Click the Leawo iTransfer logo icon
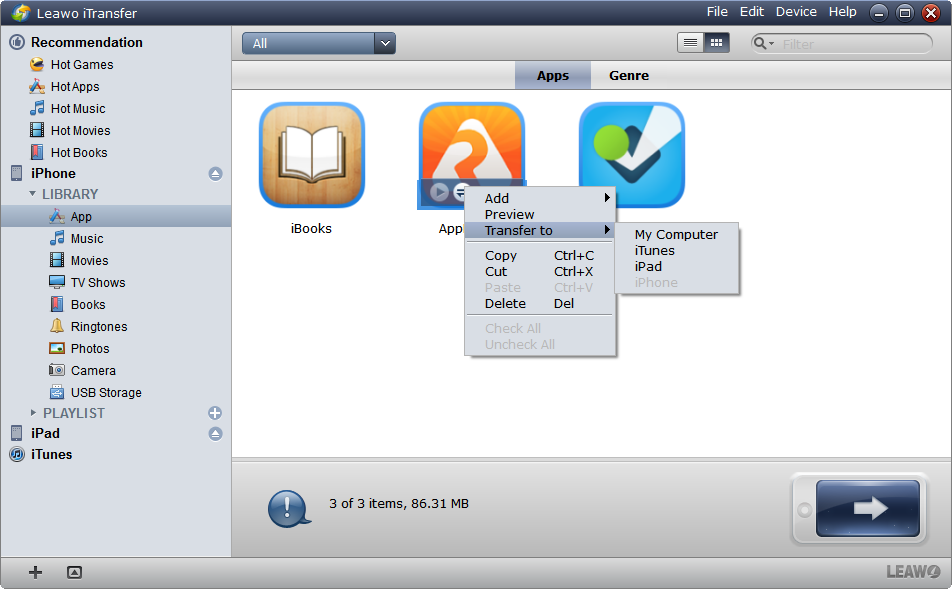 (21, 13)
